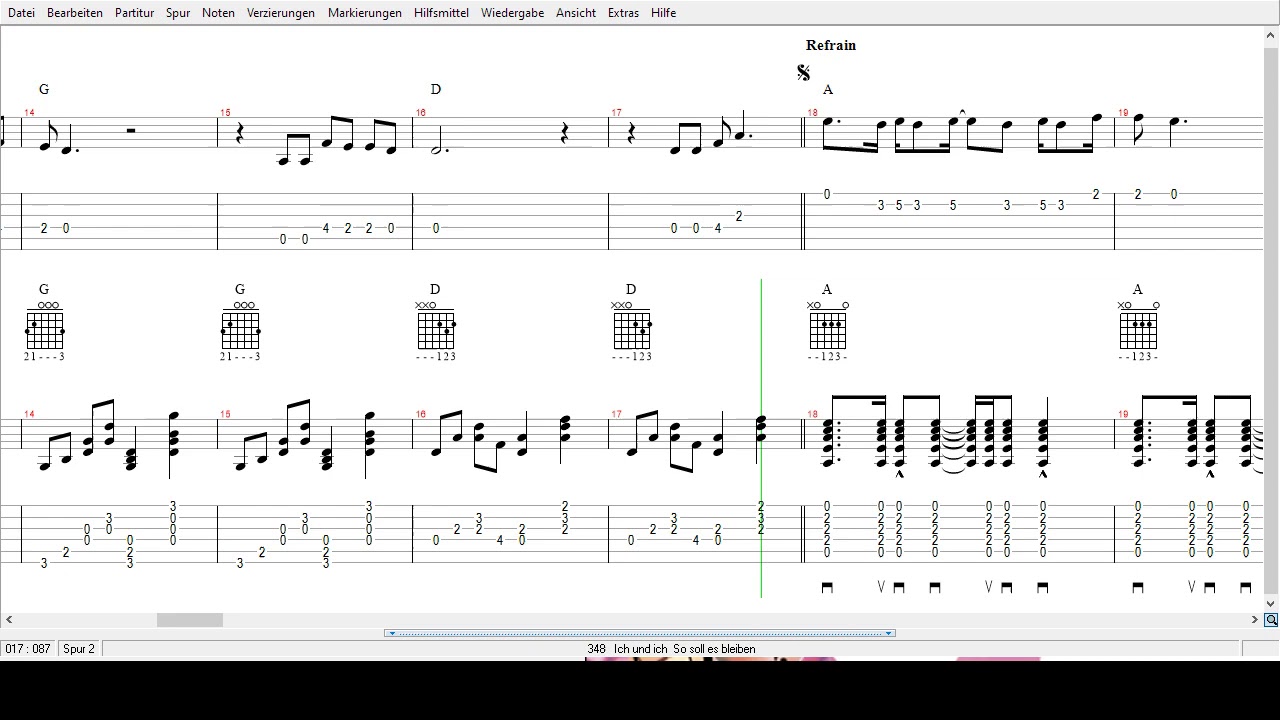1280x720 pixels.
Task: Click the scroll-right arrow of the horizontal scrollbar
Action: (1255, 620)
